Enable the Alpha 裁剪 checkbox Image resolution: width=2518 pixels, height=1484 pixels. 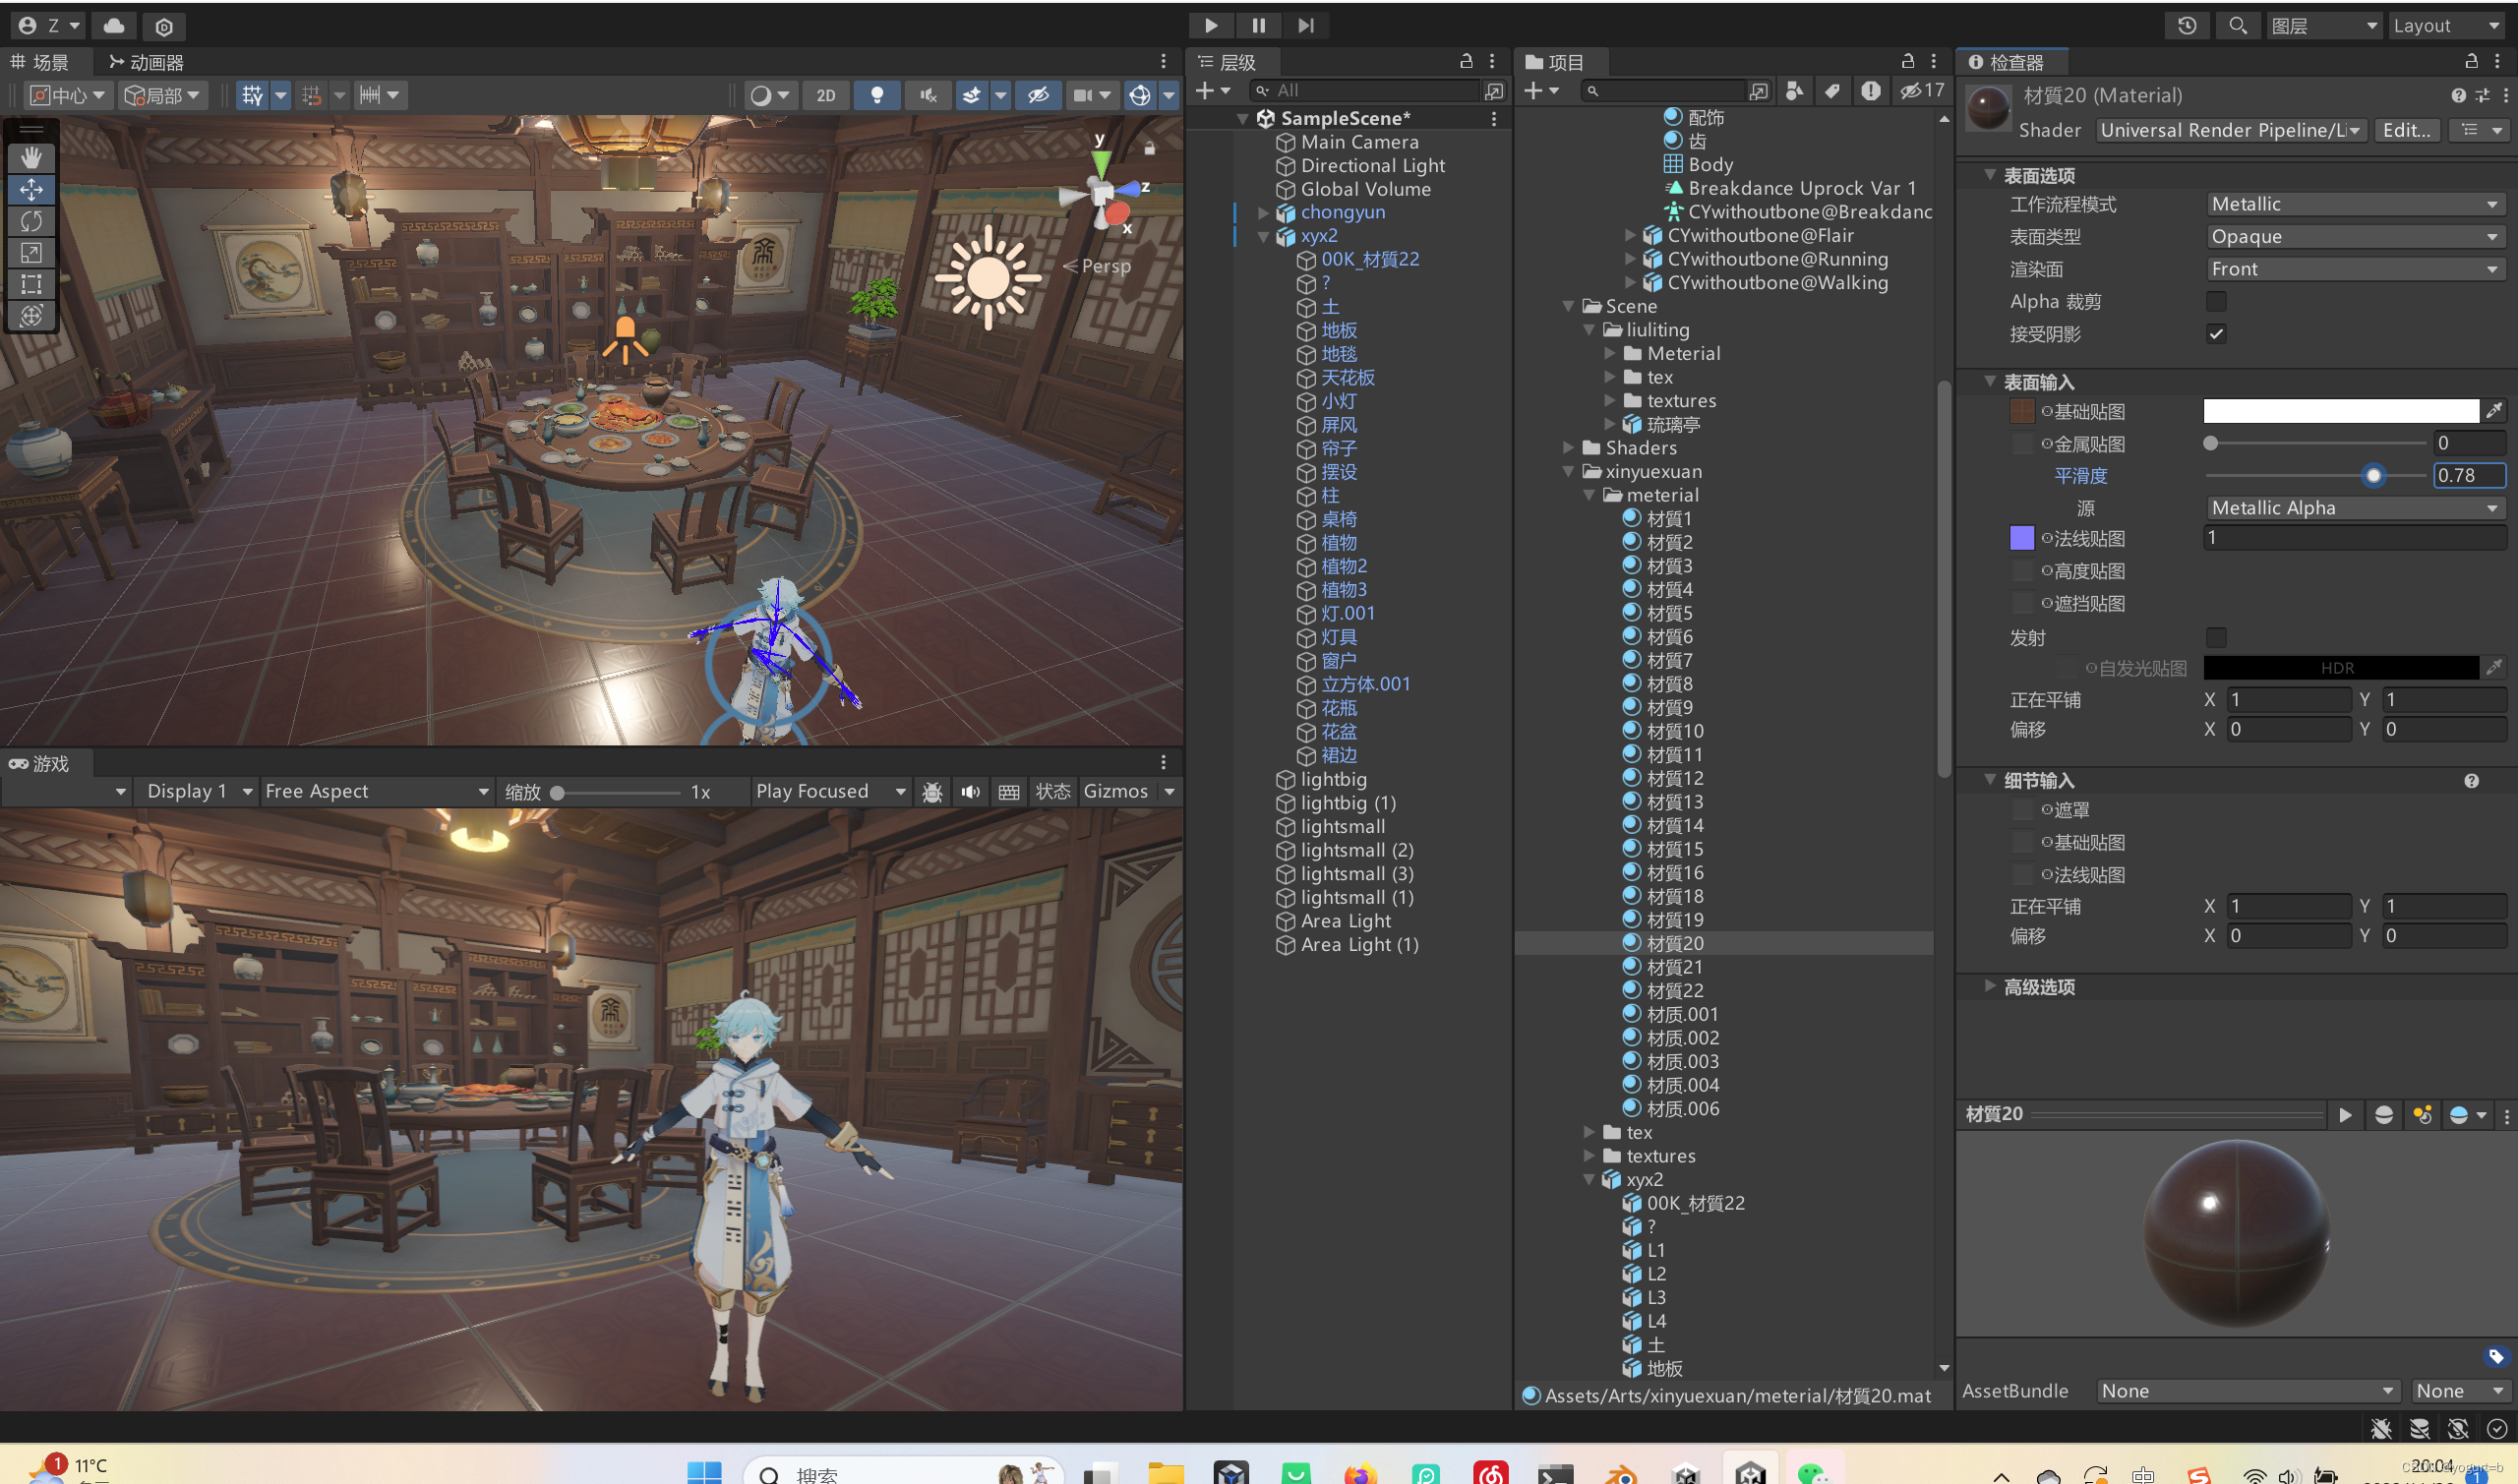[2216, 301]
